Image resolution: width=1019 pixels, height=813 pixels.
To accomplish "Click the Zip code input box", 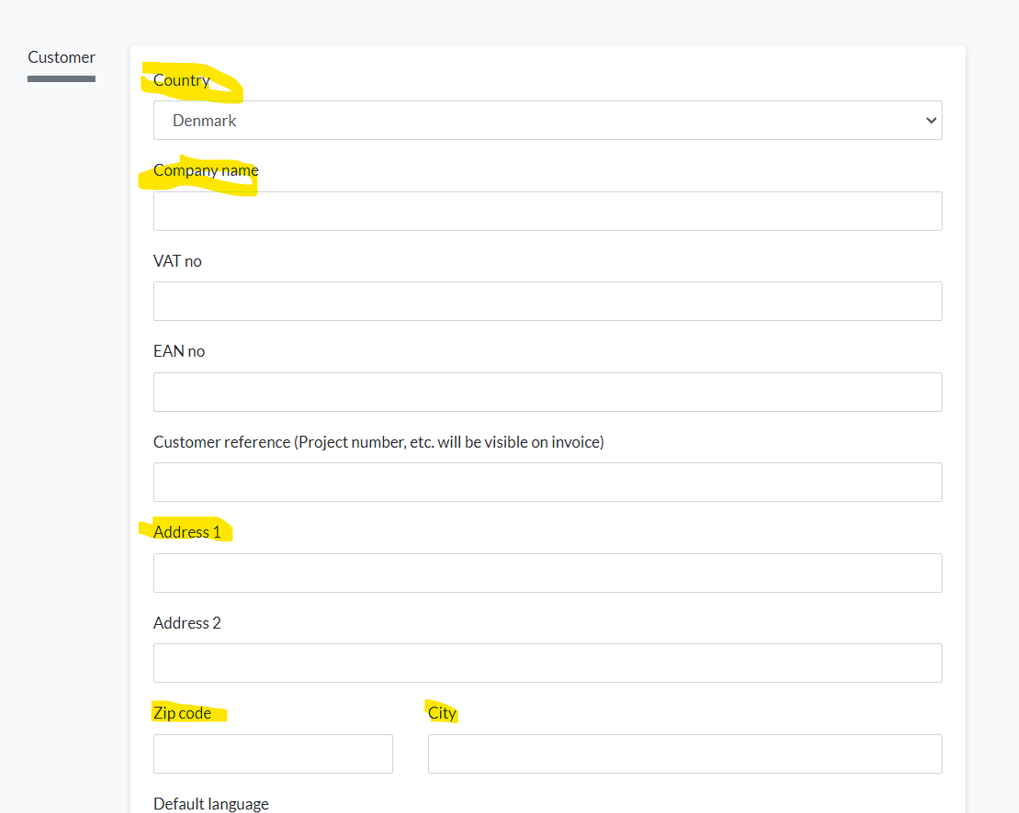I will 273,754.
